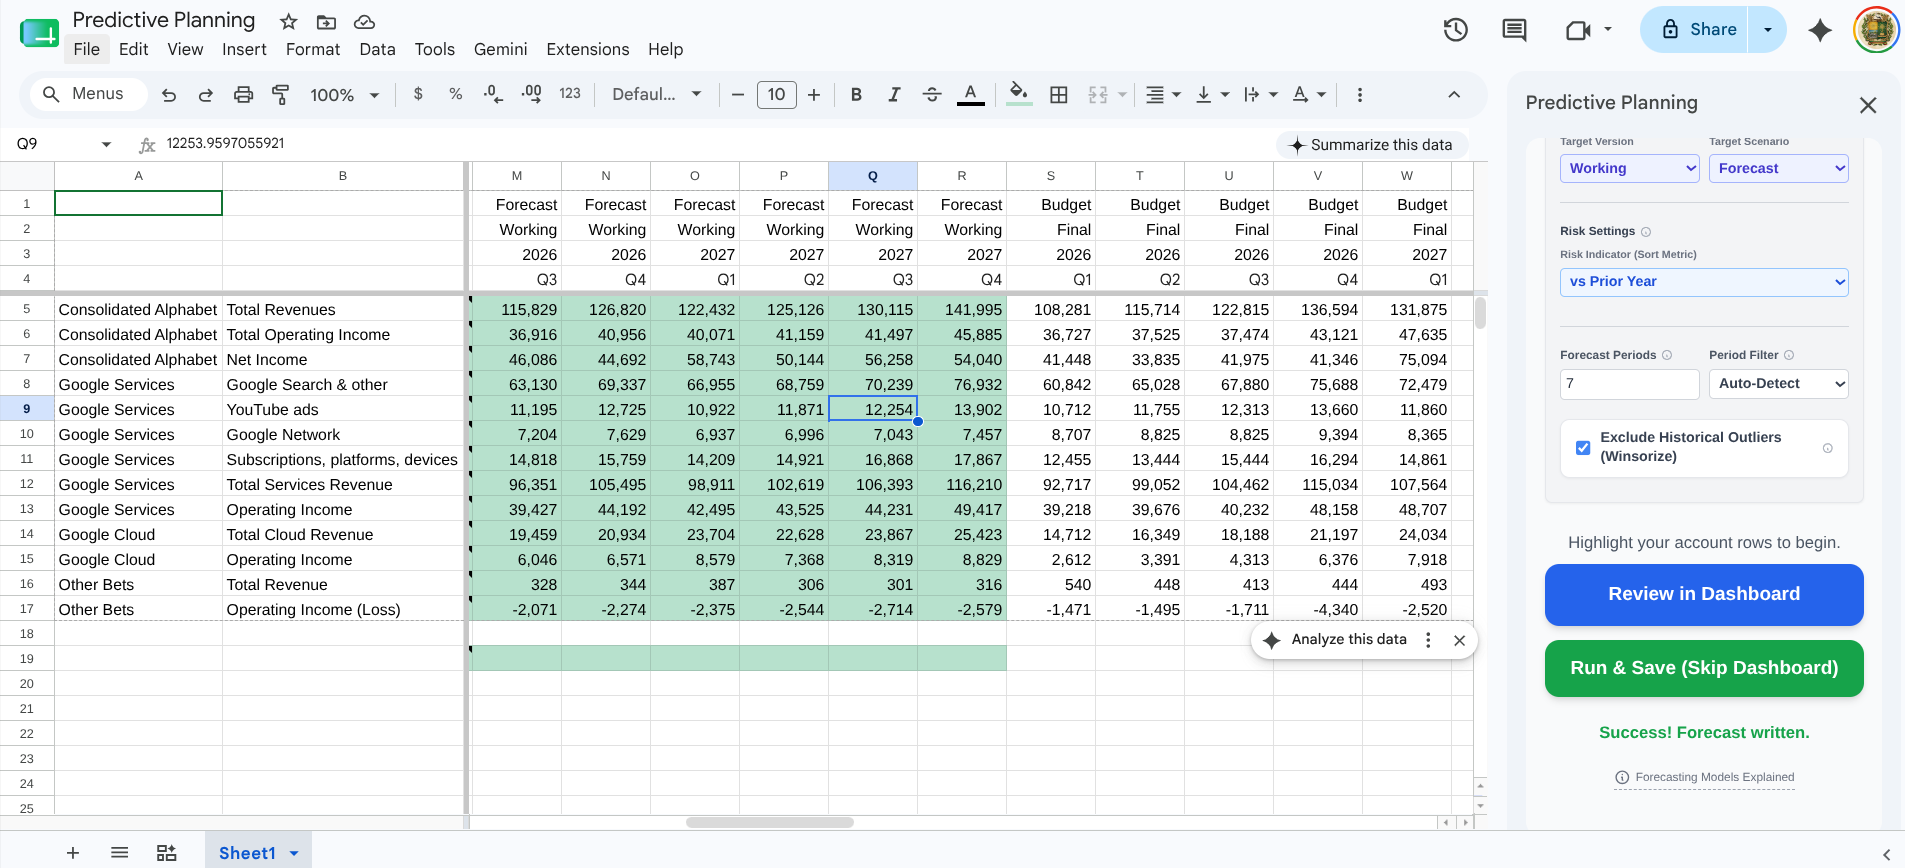
Task: Format as currency with dollar icon
Action: pyautogui.click(x=418, y=94)
